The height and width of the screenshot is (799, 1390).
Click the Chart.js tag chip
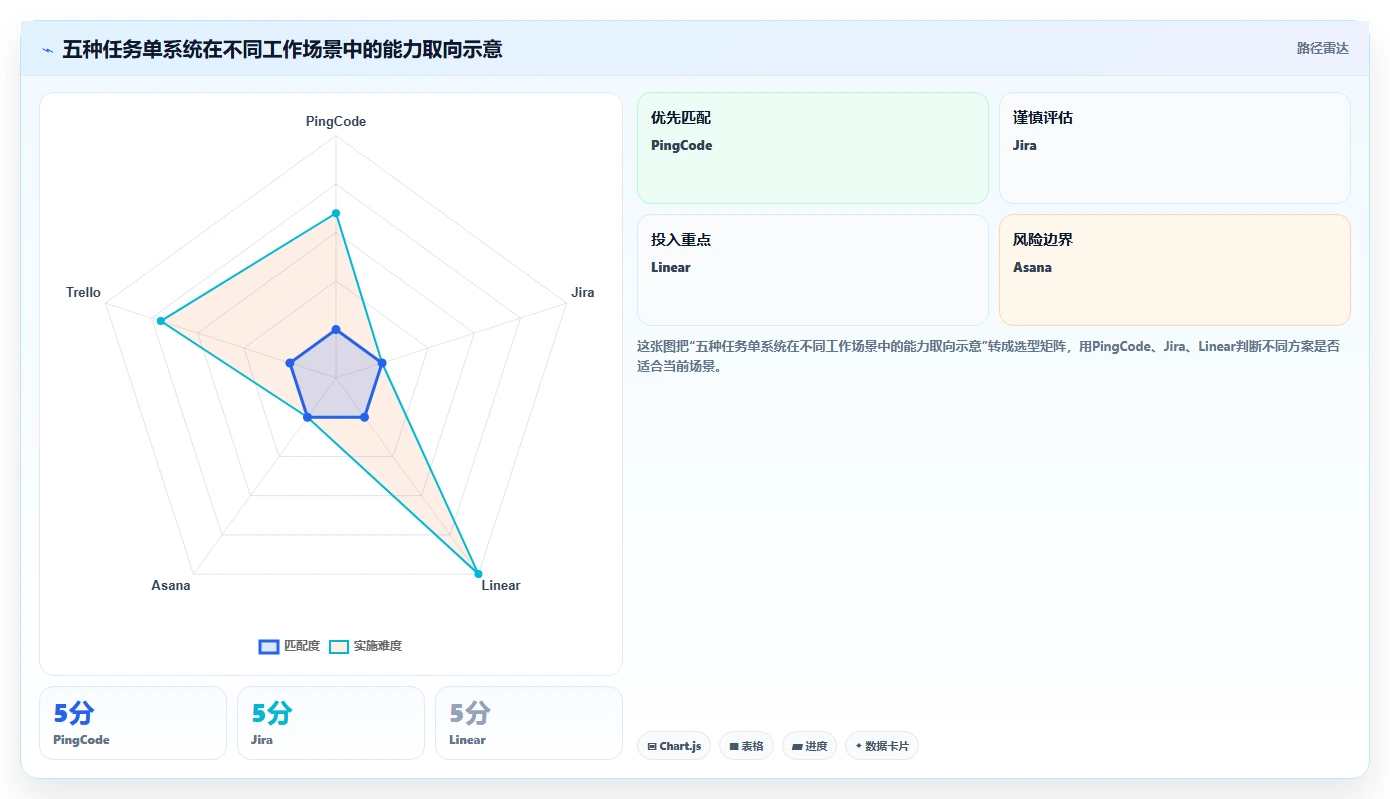coord(674,746)
